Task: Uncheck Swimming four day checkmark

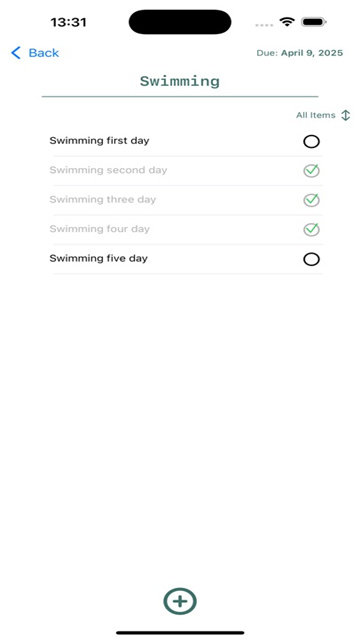Action: point(311,229)
